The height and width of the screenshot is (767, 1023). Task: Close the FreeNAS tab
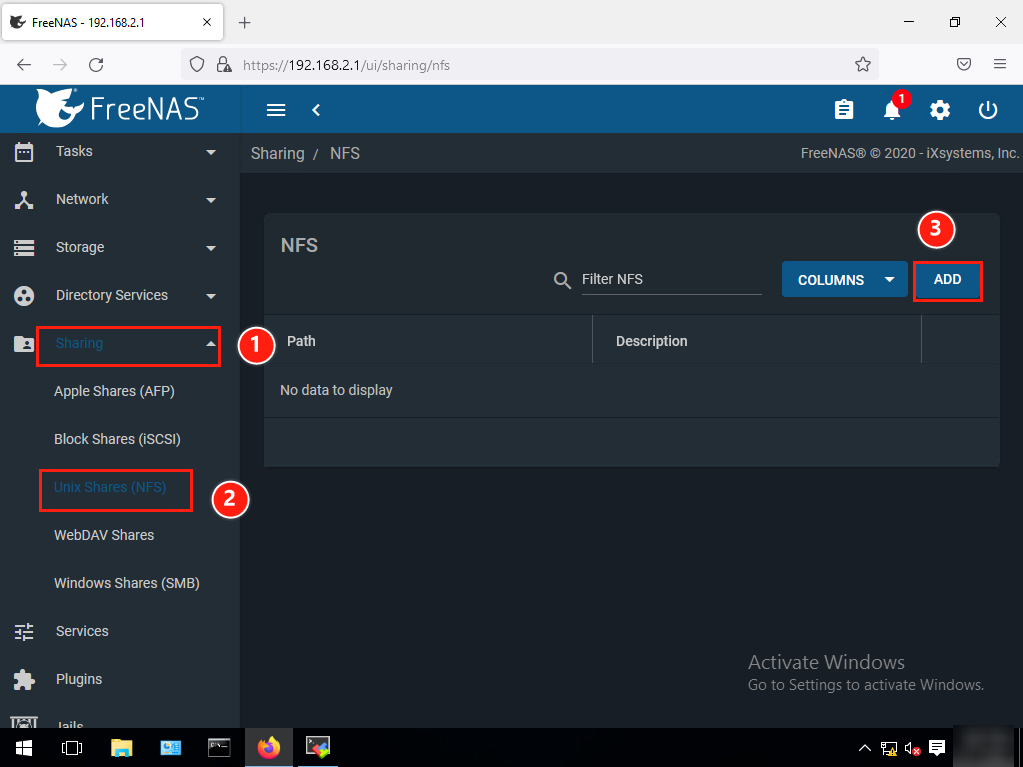[207, 22]
